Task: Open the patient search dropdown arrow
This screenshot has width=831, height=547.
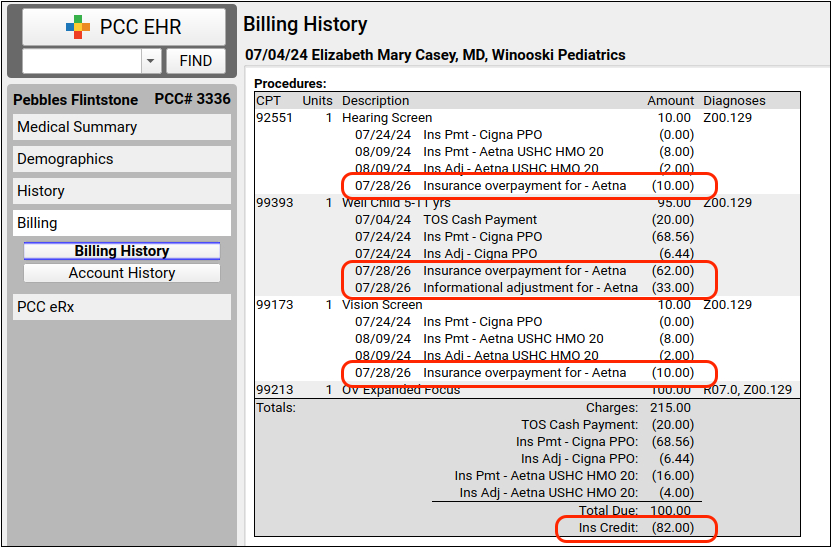Action: pos(151,61)
